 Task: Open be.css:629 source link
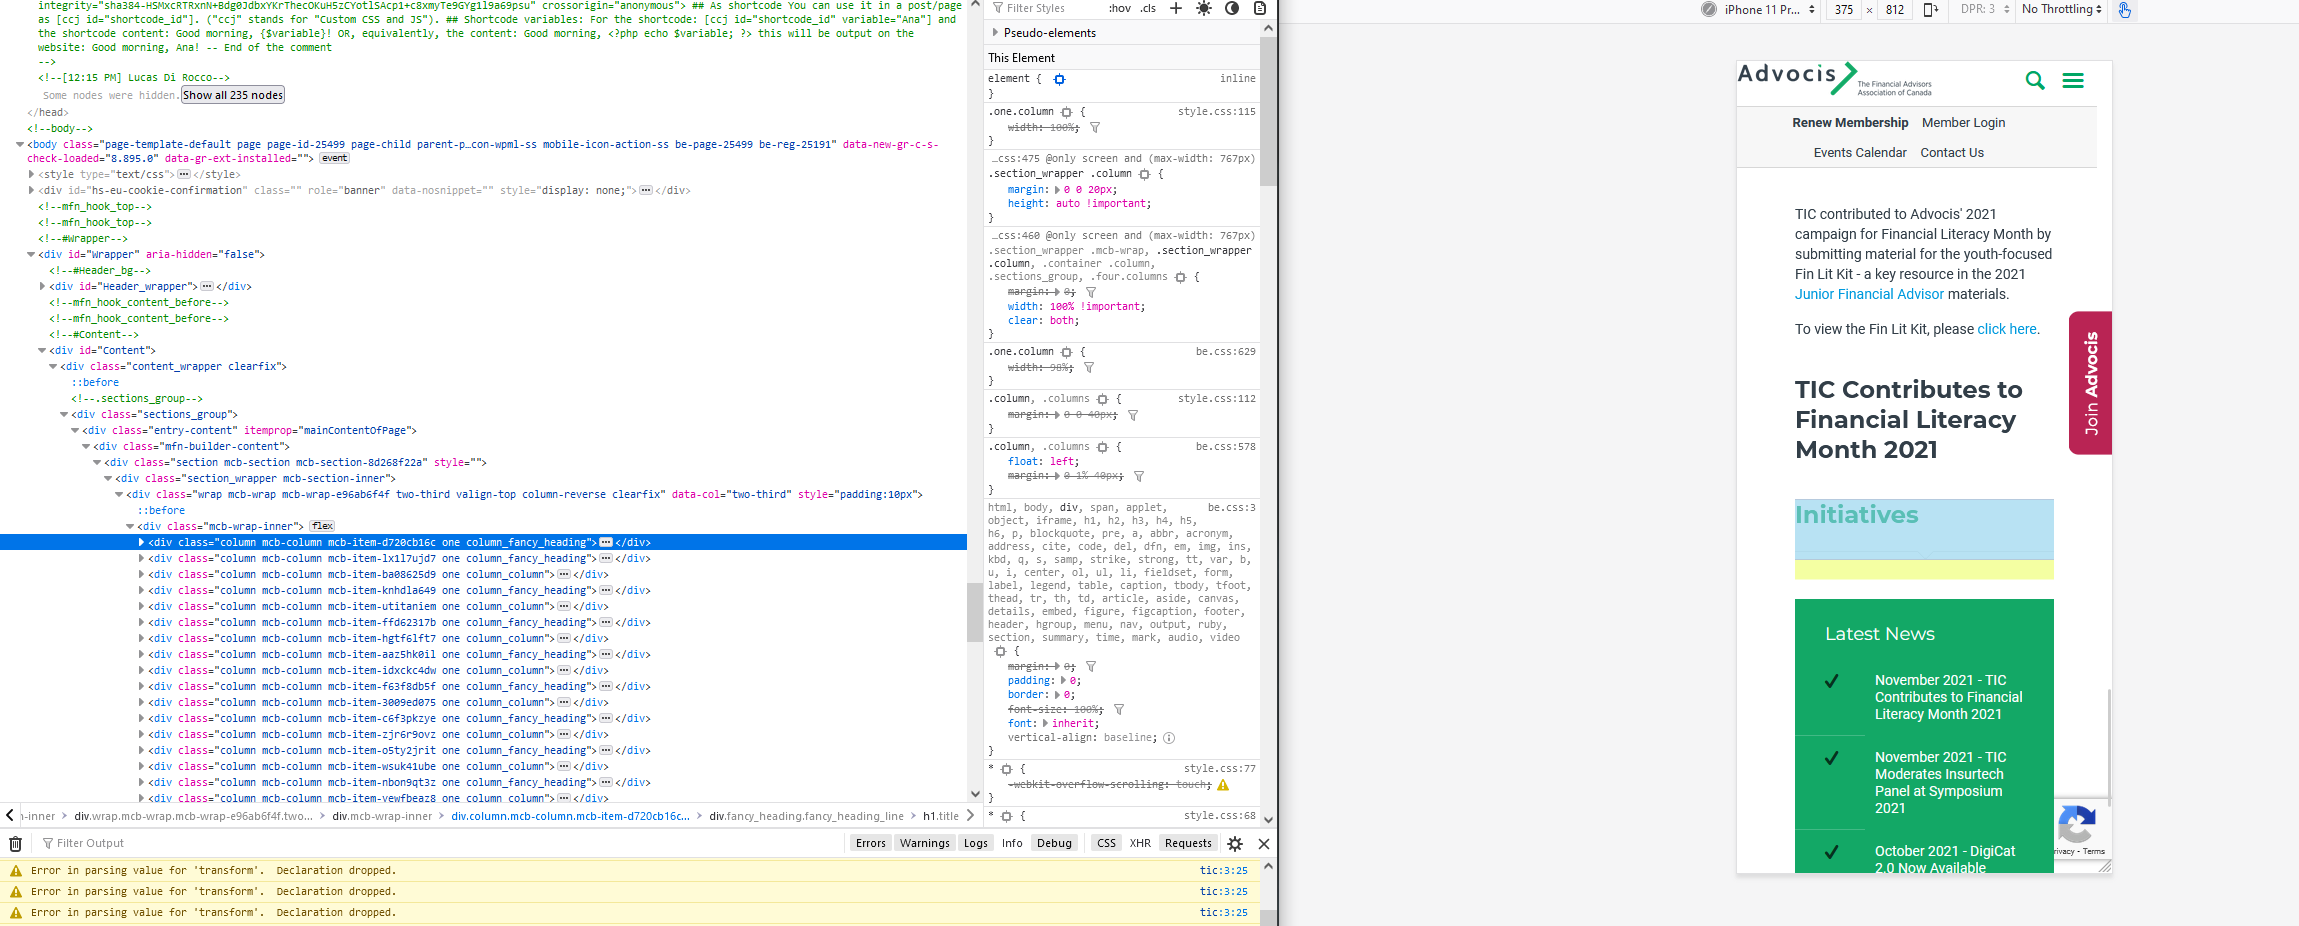[1225, 352]
